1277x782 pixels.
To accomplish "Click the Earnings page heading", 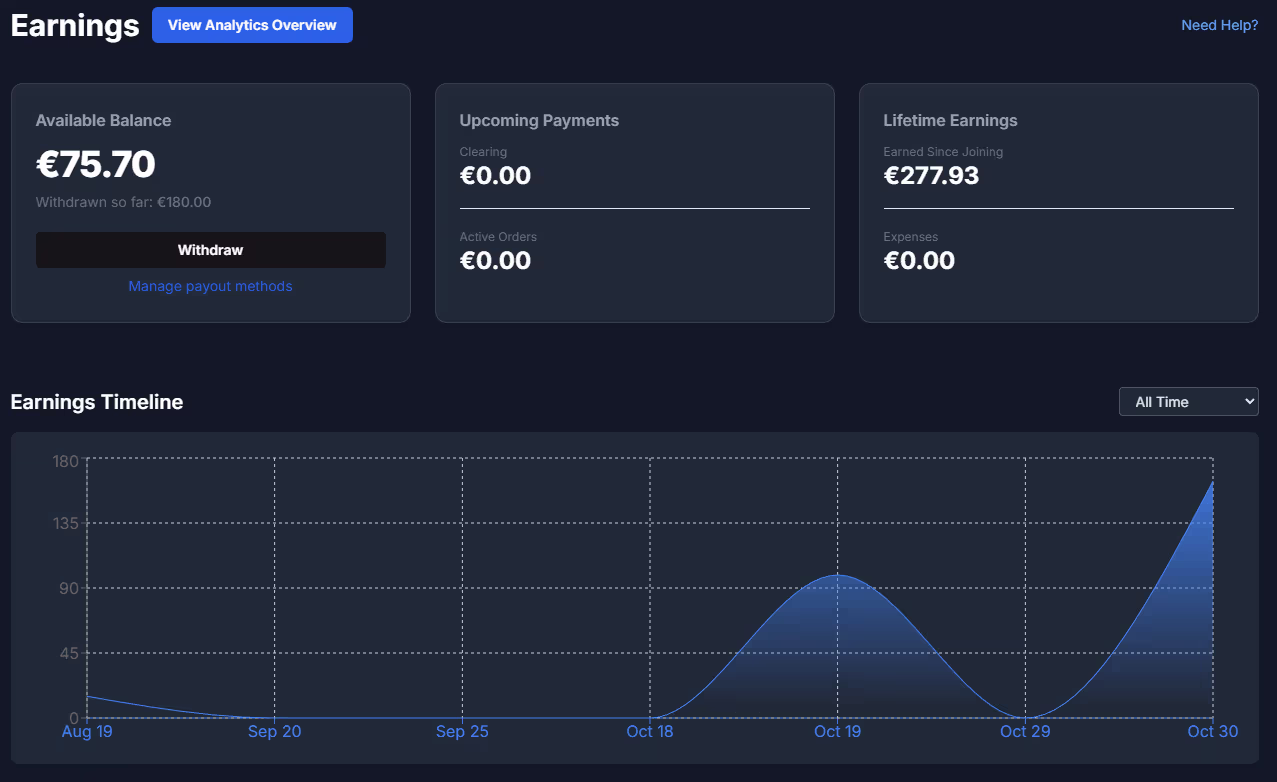I will (x=74, y=25).
